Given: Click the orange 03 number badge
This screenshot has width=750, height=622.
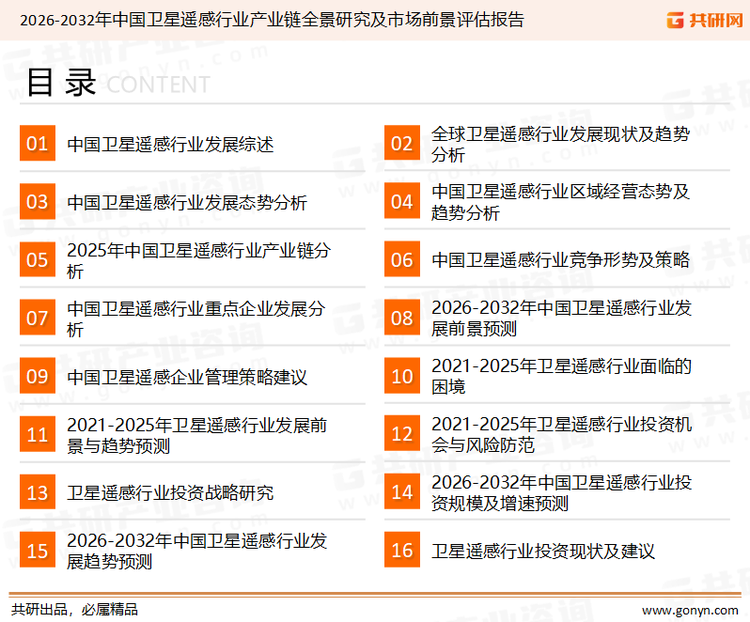Looking at the screenshot, I should (37, 201).
